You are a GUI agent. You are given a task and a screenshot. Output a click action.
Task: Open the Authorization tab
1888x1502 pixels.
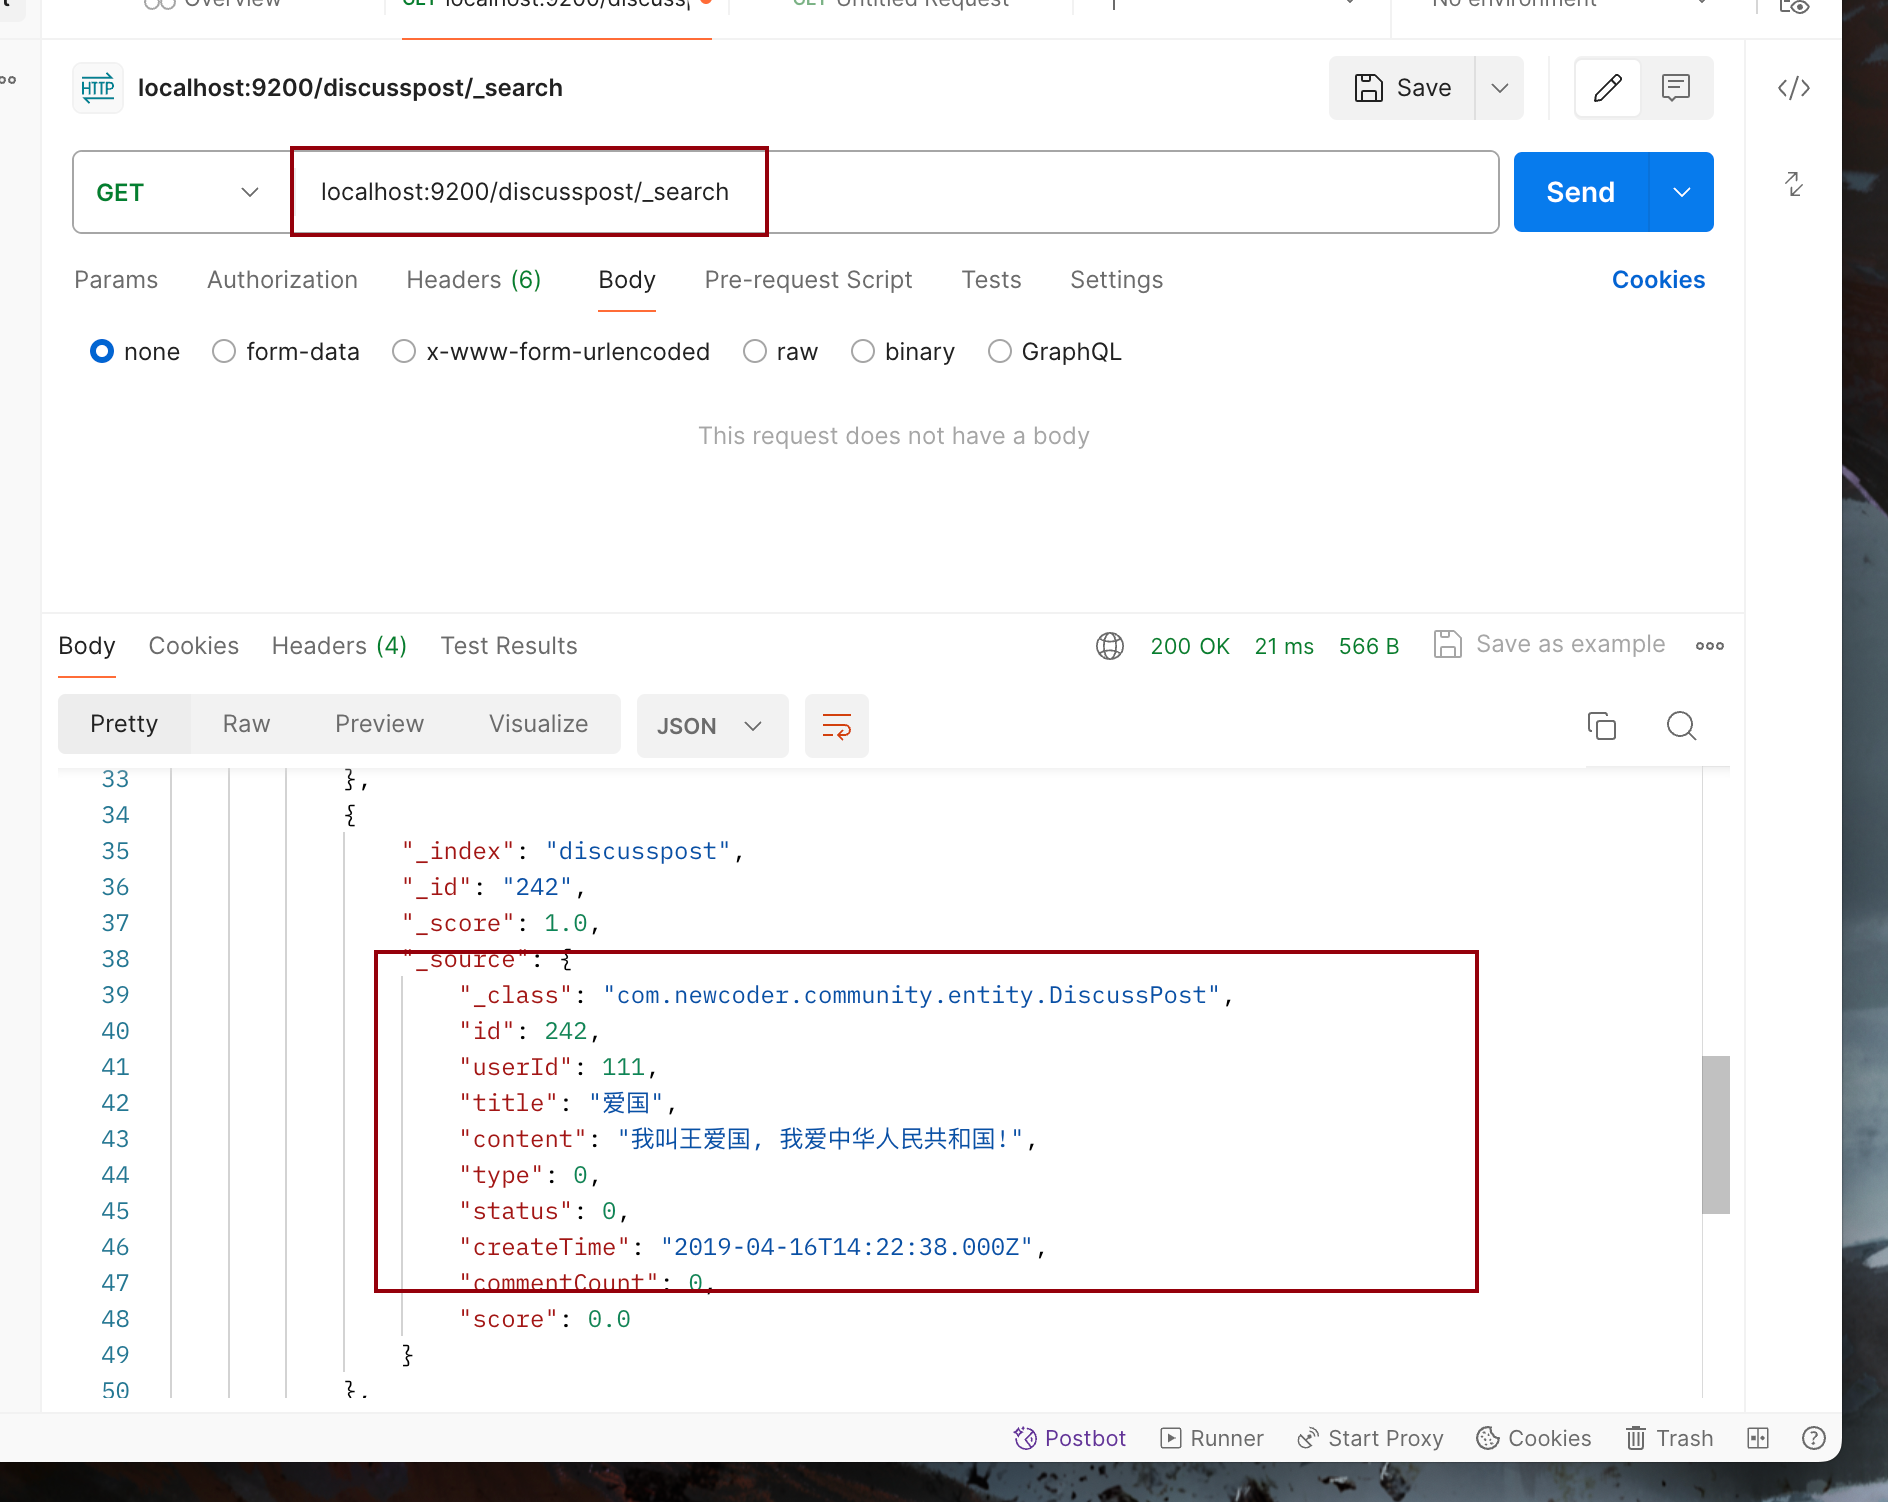click(x=282, y=280)
